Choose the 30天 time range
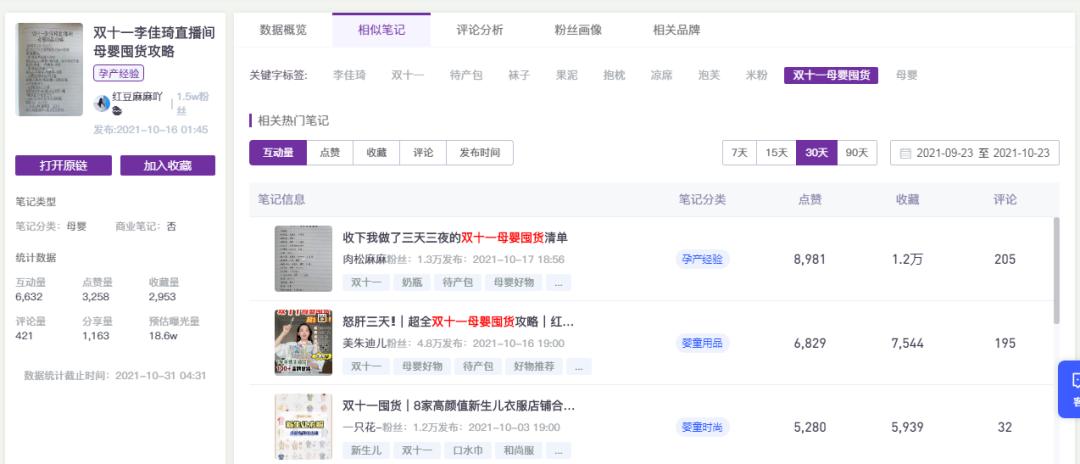This screenshot has width=1080, height=464. coord(817,153)
